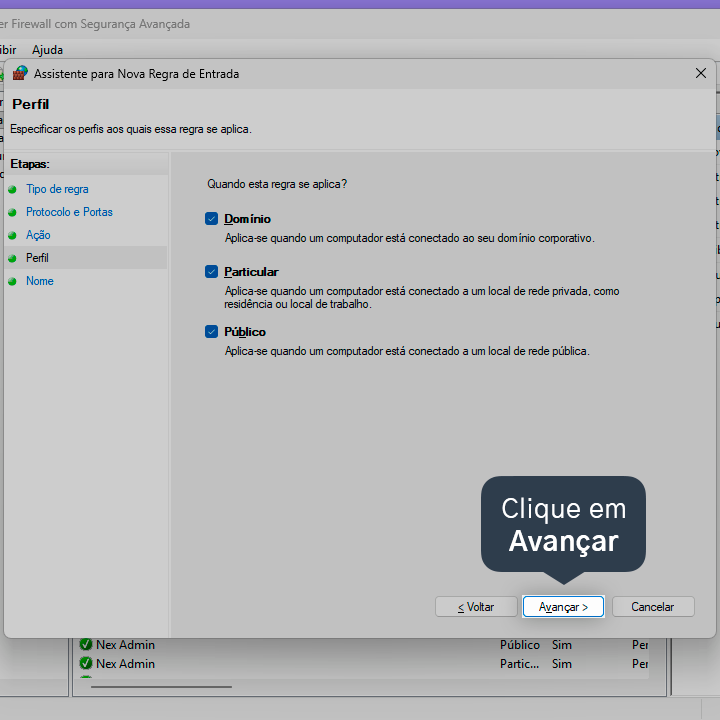The width and height of the screenshot is (720, 720).
Task: Click green bullet beside Tipo de regra
Action: 12,189
